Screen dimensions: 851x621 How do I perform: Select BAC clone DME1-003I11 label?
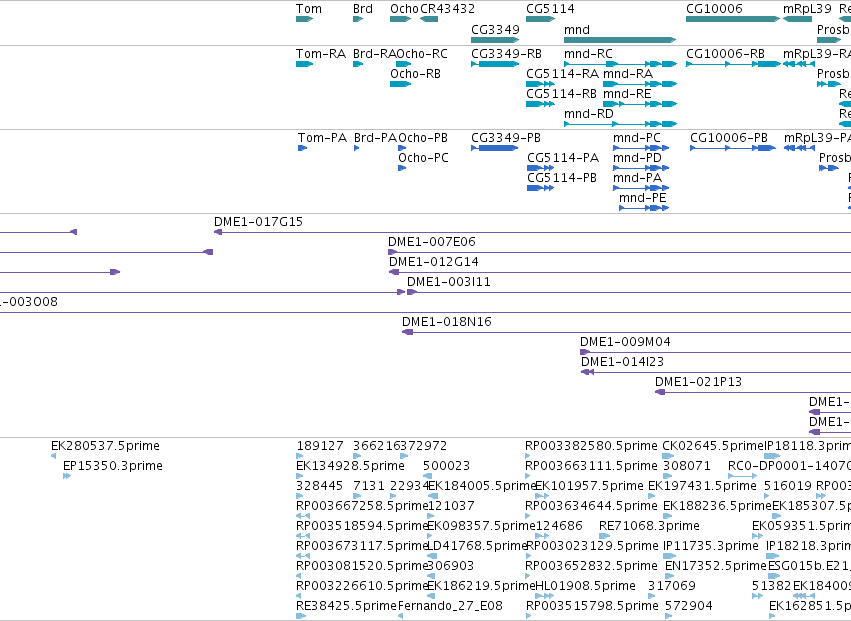[x=448, y=282]
